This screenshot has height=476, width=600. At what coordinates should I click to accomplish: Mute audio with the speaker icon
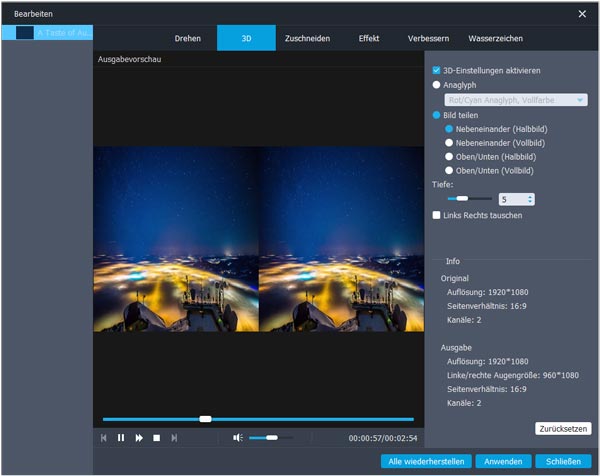pyautogui.click(x=238, y=438)
